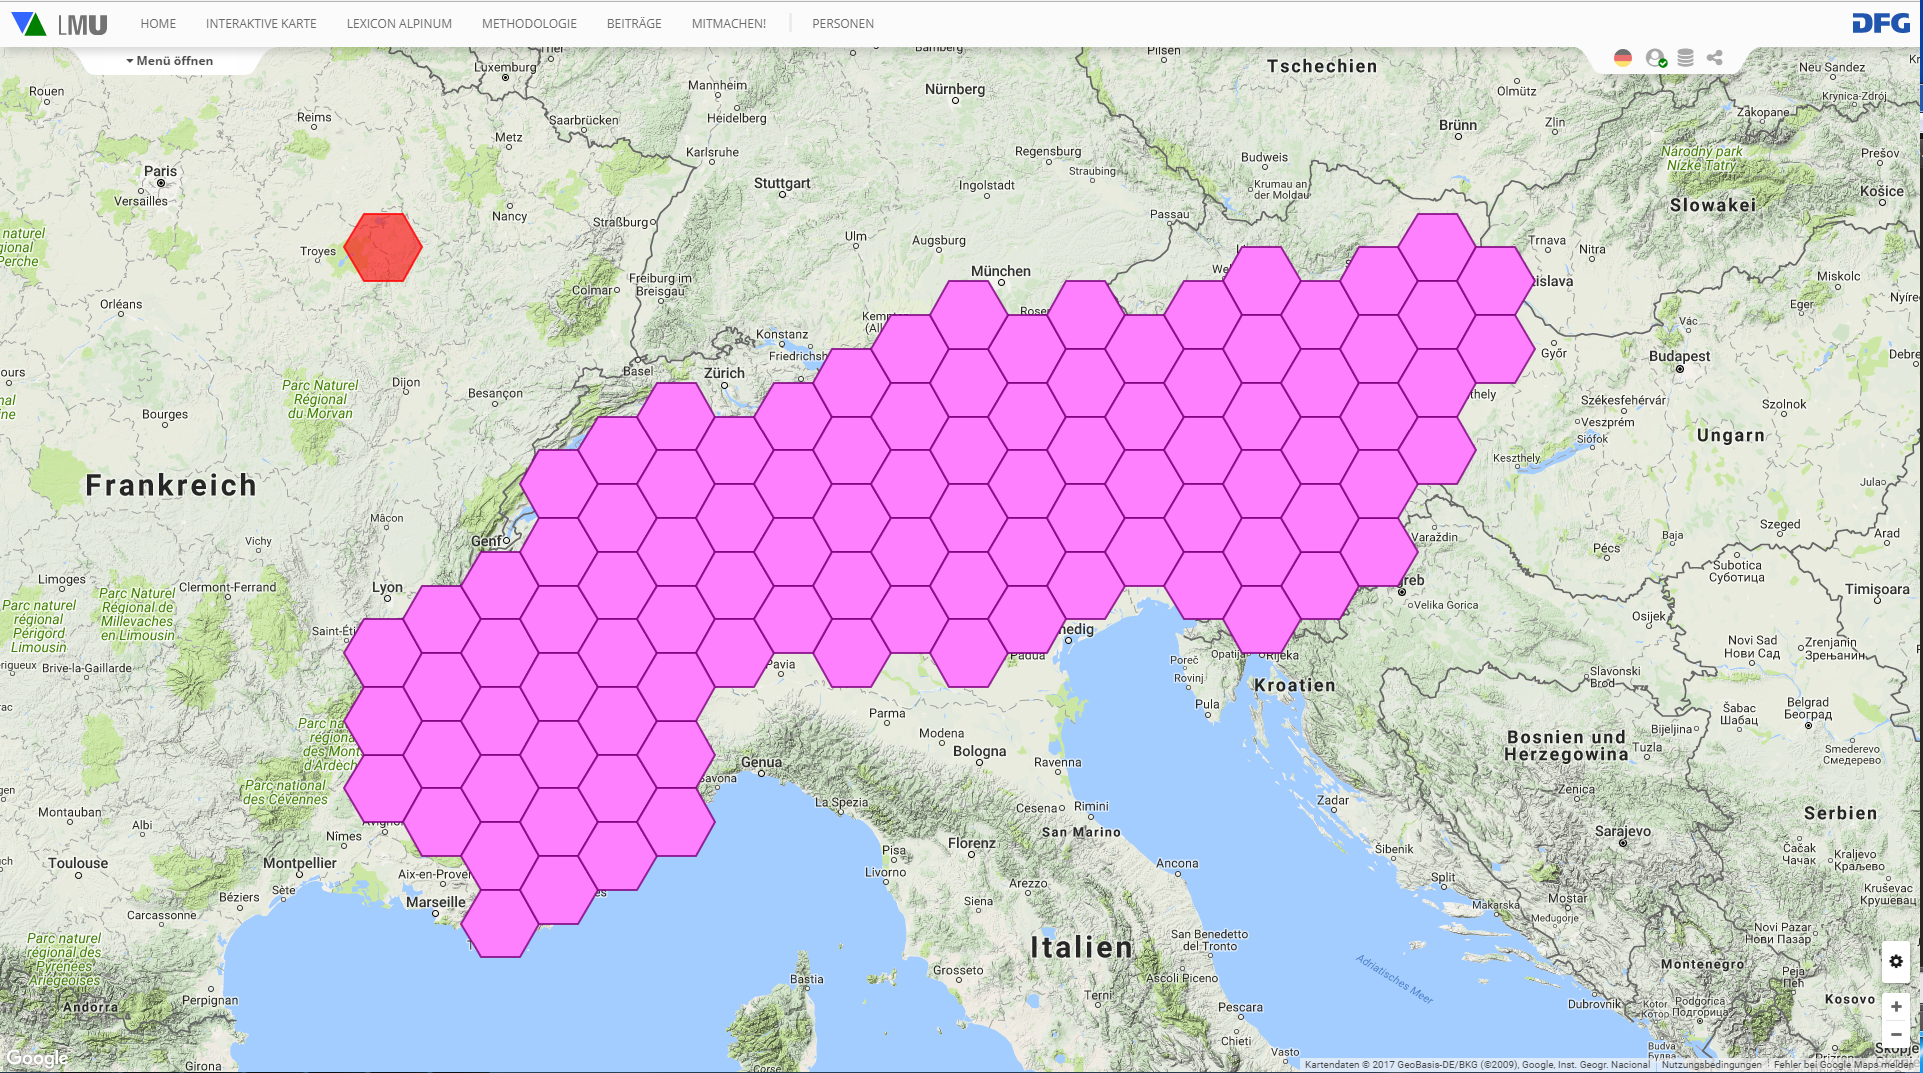Zoom out with the minus button
1923x1073 pixels.
tap(1895, 1035)
